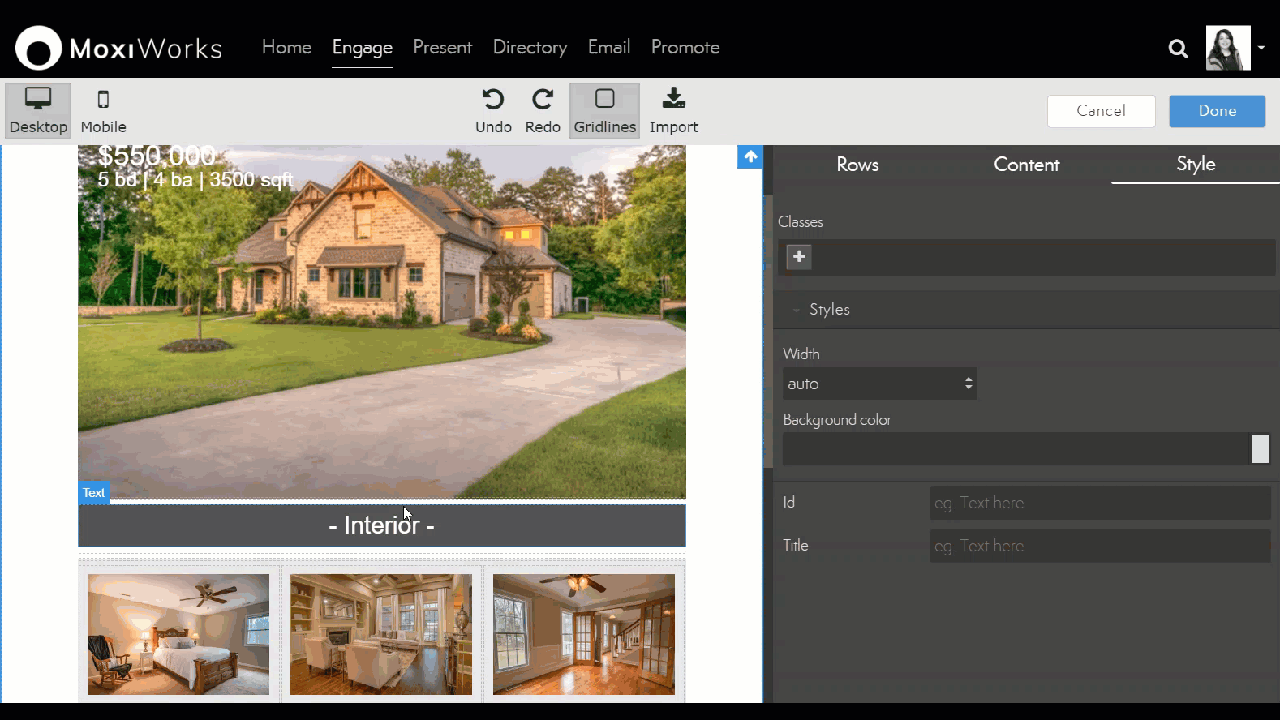1280x720 pixels.
Task: Open the user profile avatar menu
Action: click(1229, 48)
